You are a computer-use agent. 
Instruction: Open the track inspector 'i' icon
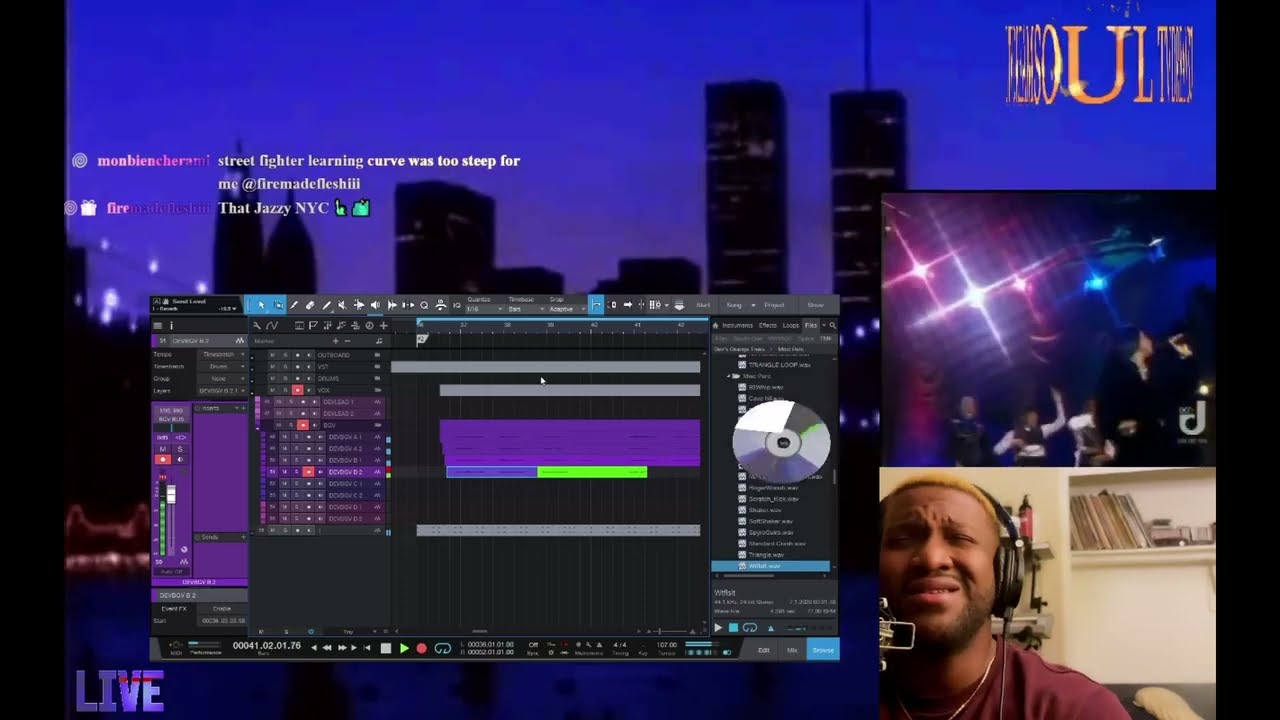pos(171,325)
